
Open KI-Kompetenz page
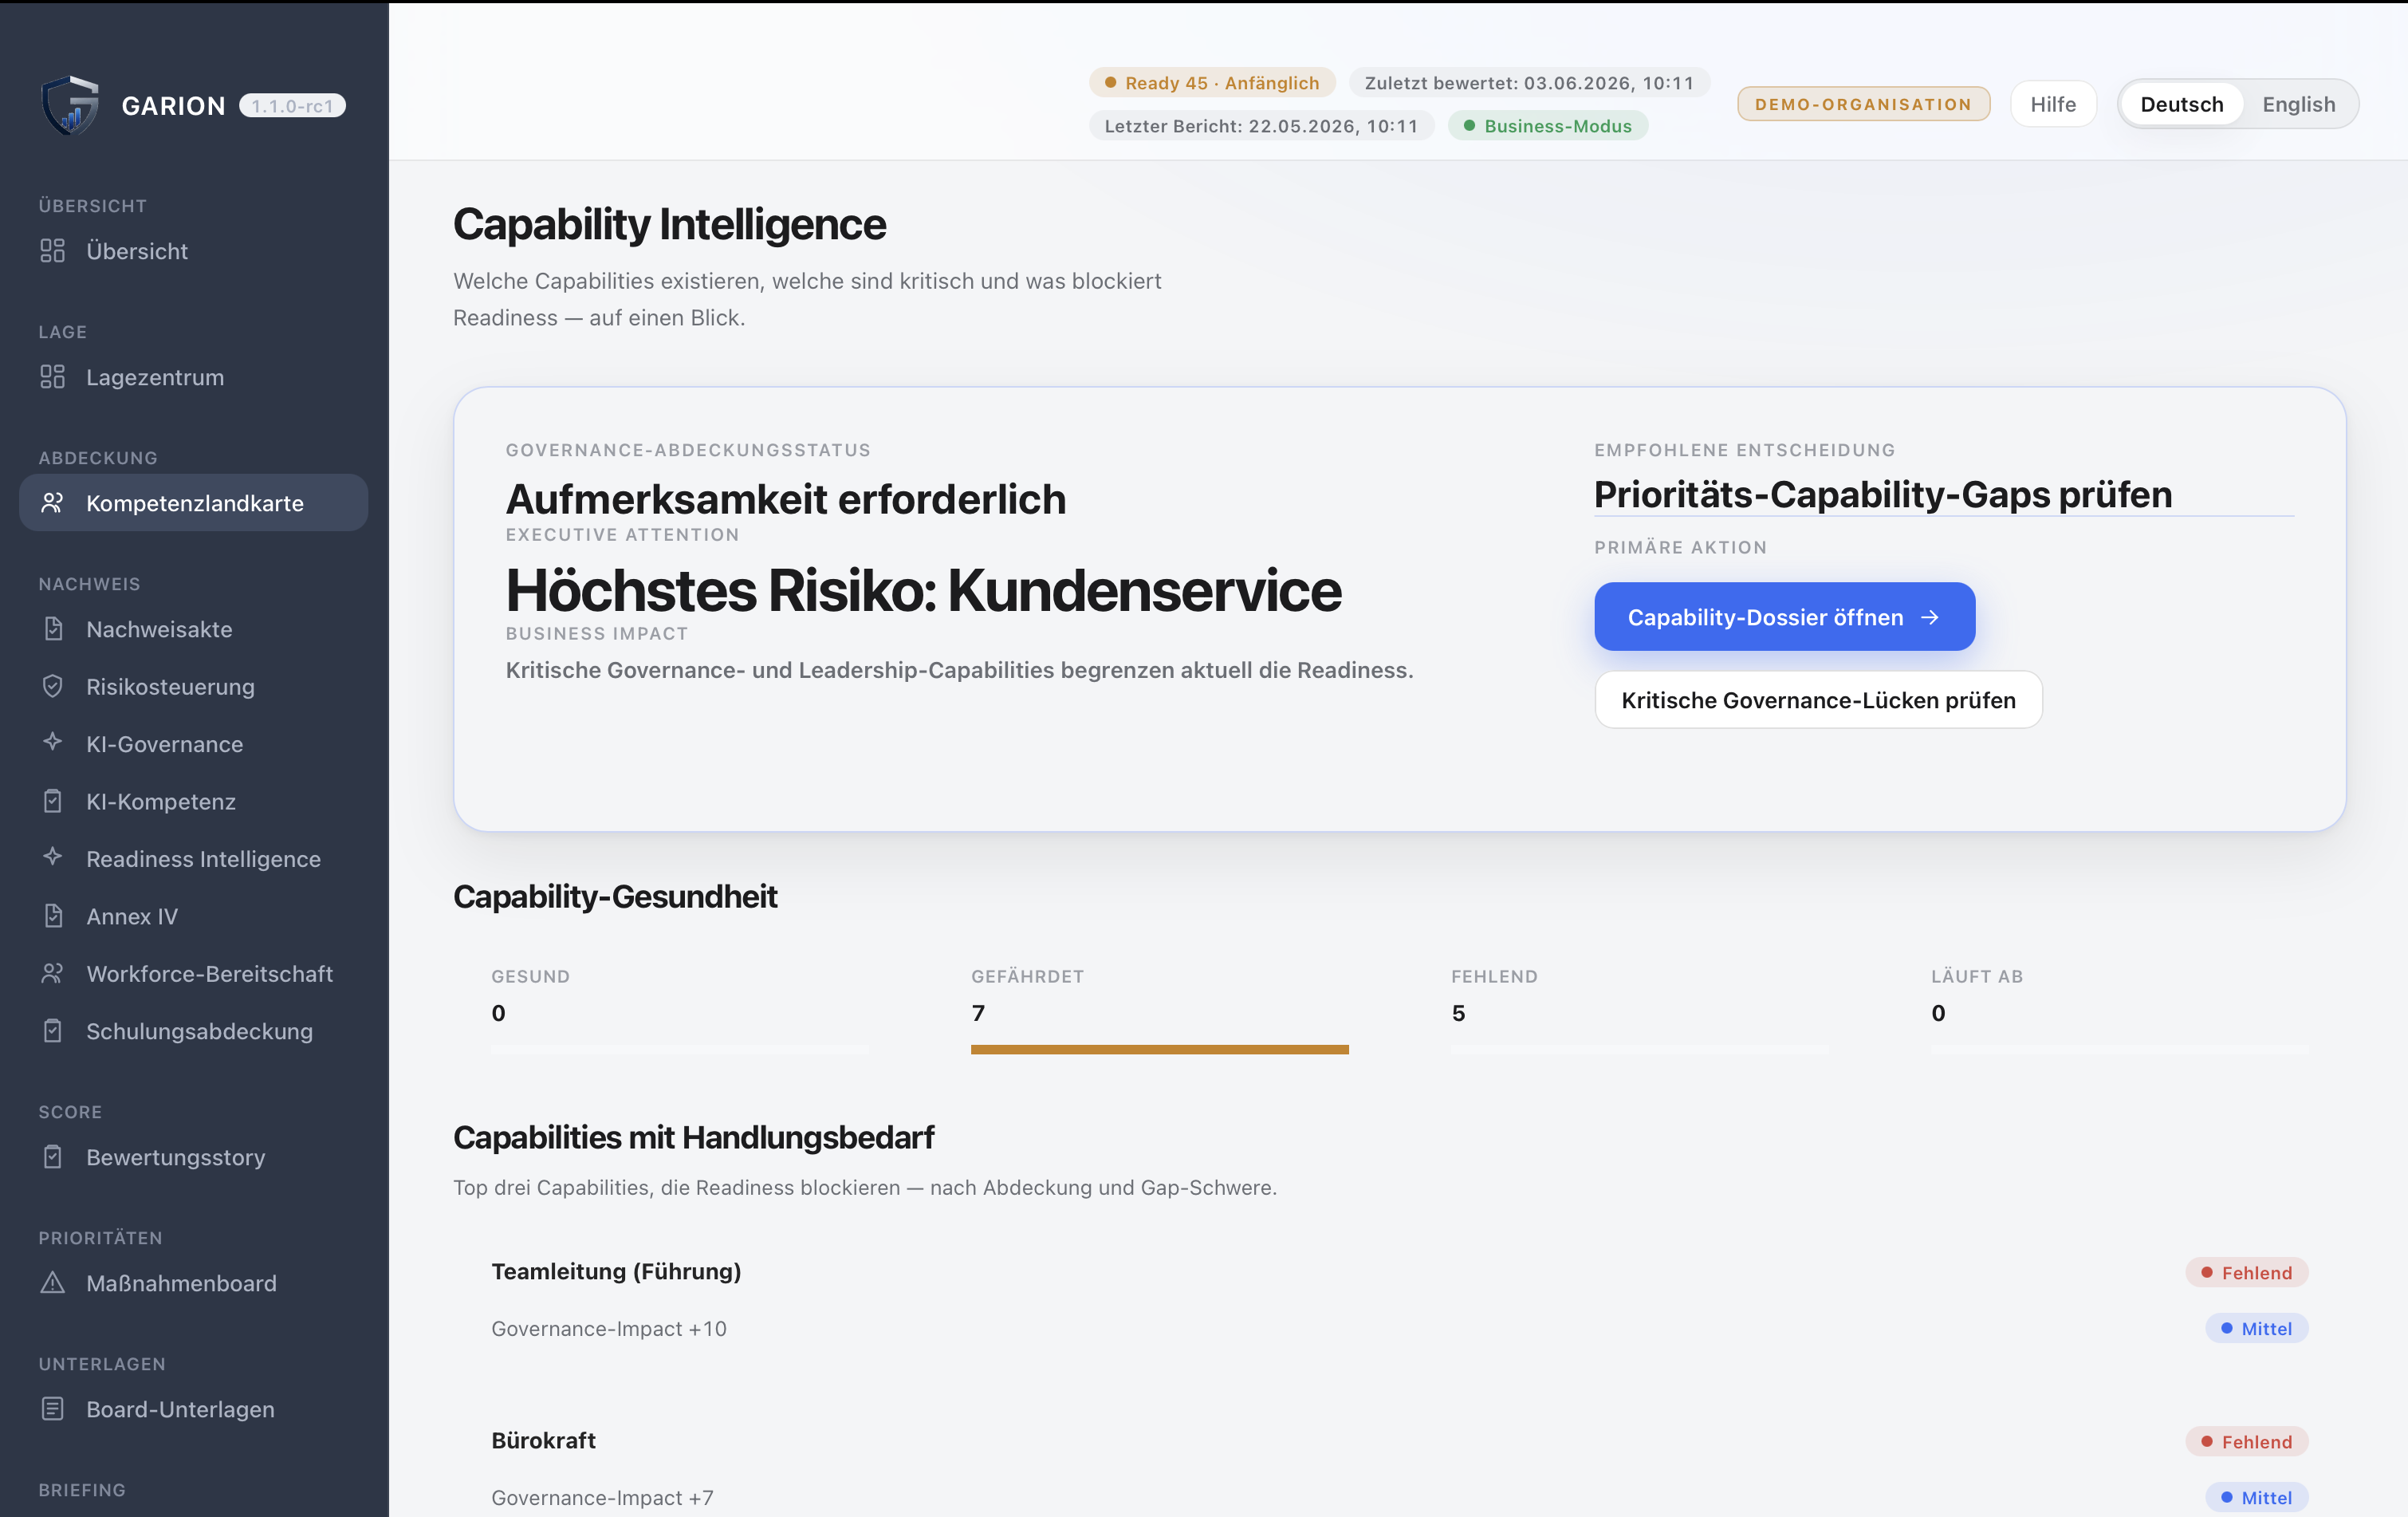(x=194, y=801)
